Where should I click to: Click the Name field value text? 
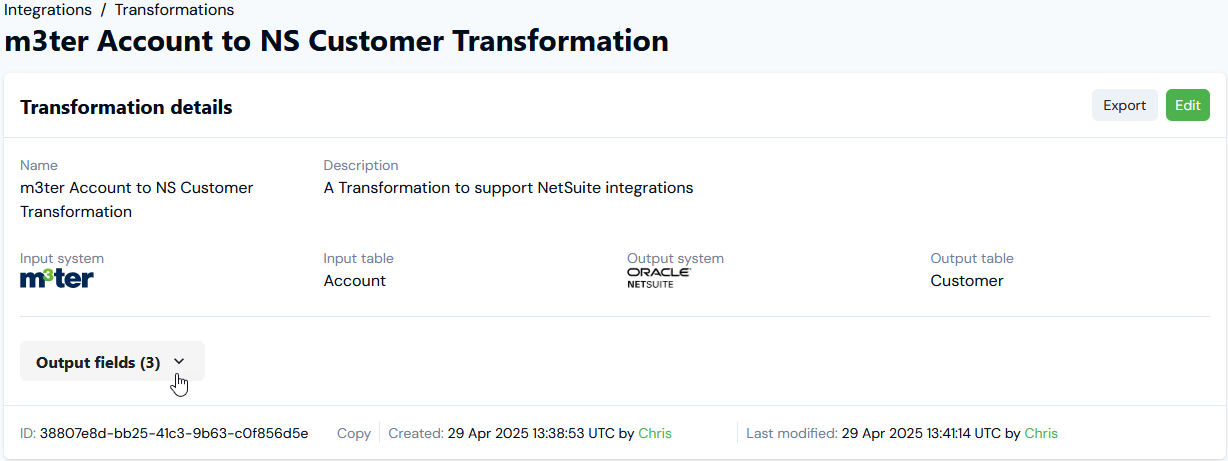tap(137, 199)
